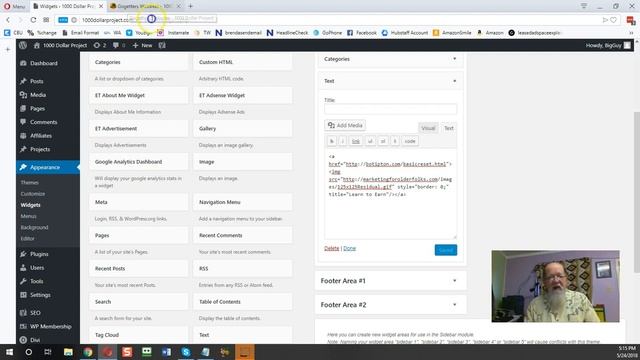Click Add Media button
This screenshot has height=360, width=640.
click(x=345, y=125)
